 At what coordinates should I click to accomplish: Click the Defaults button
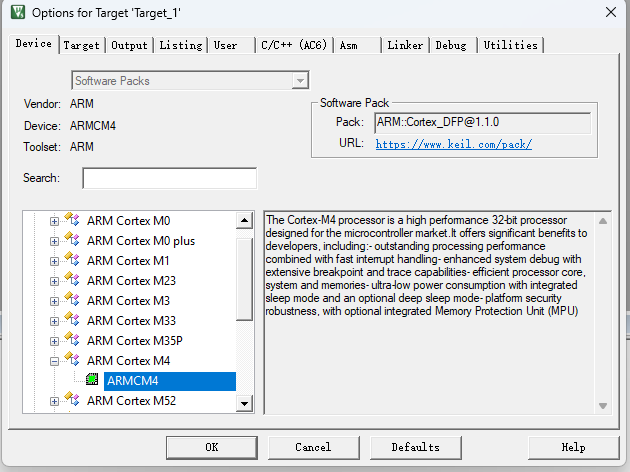pyautogui.click(x=415, y=447)
